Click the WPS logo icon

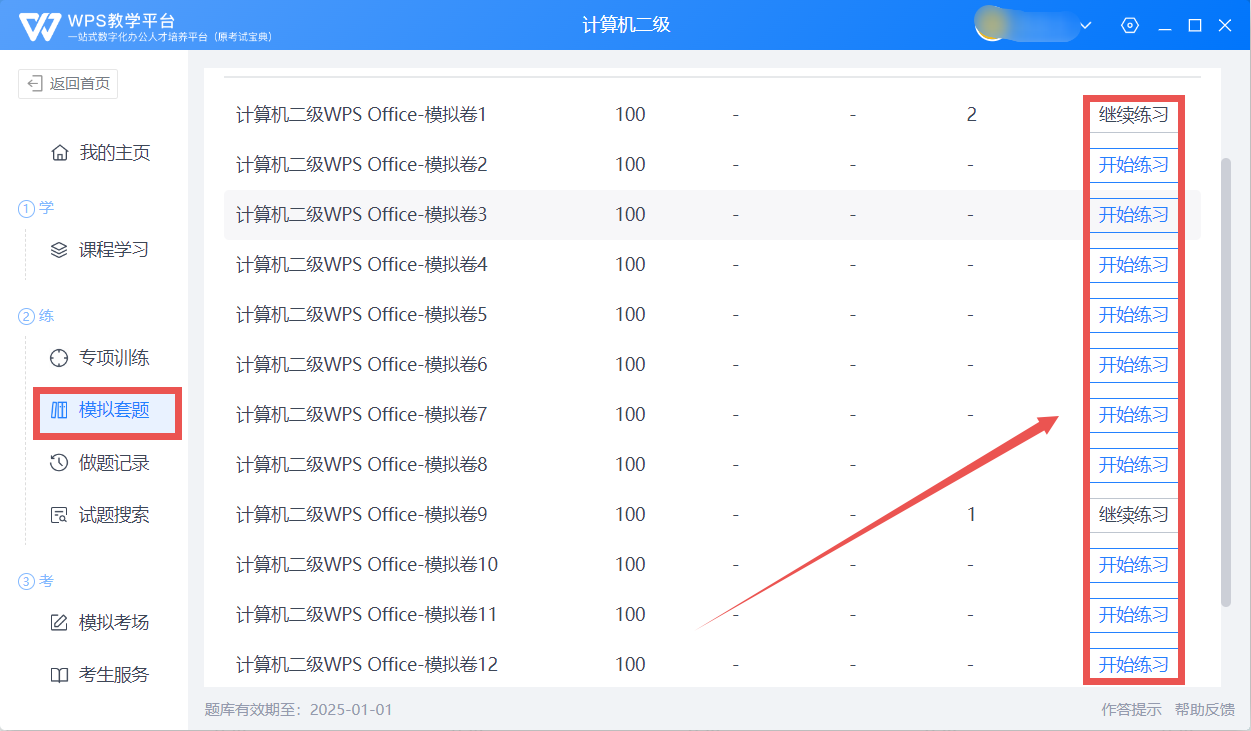[39, 26]
